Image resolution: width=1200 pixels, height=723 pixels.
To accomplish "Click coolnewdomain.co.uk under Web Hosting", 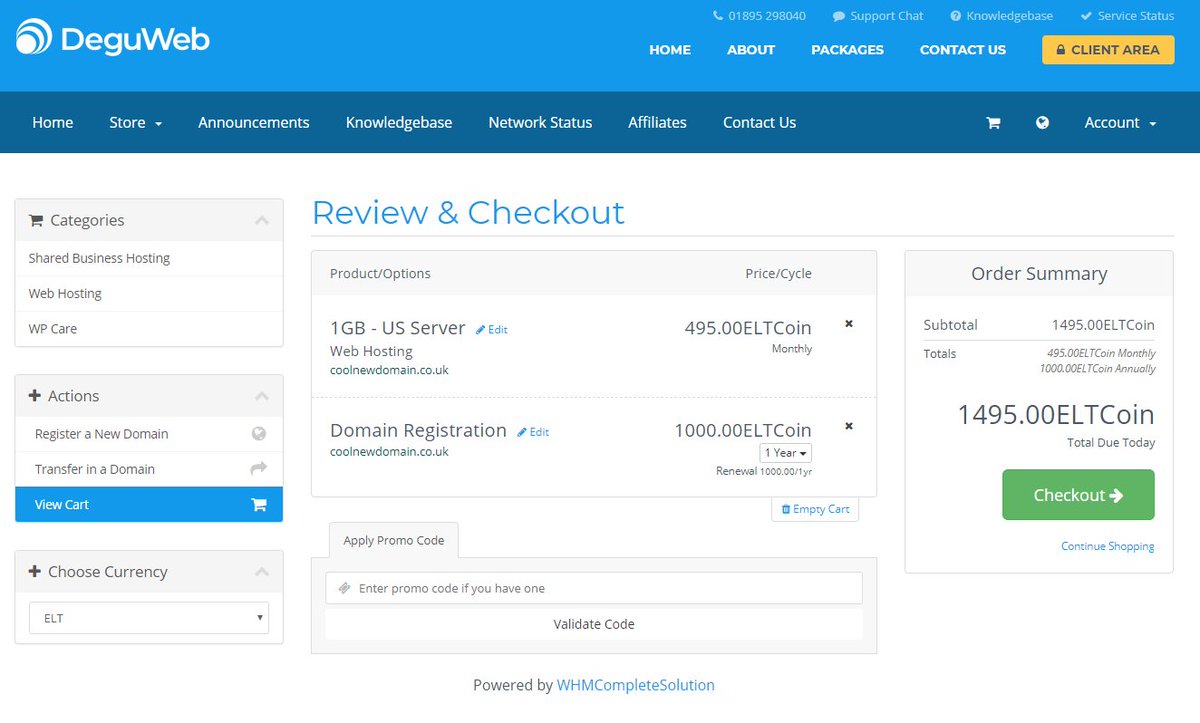I will [x=389, y=370].
